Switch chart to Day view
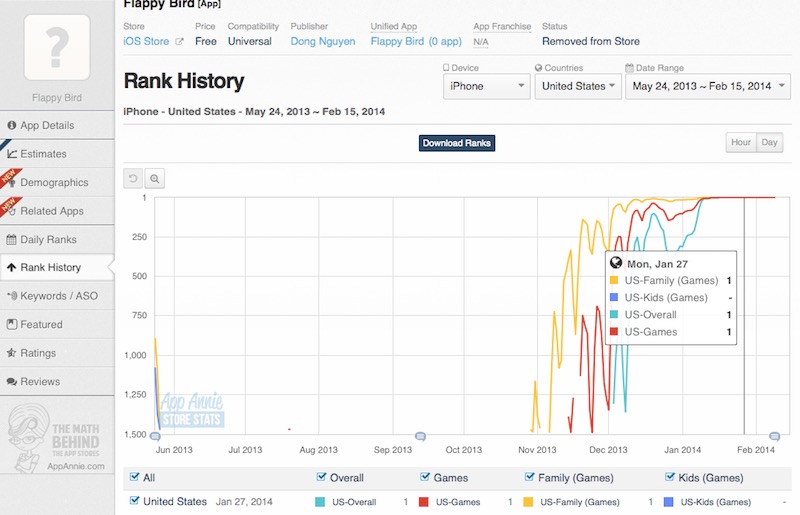This screenshot has height=515, width=800. (x=769, y=142)
